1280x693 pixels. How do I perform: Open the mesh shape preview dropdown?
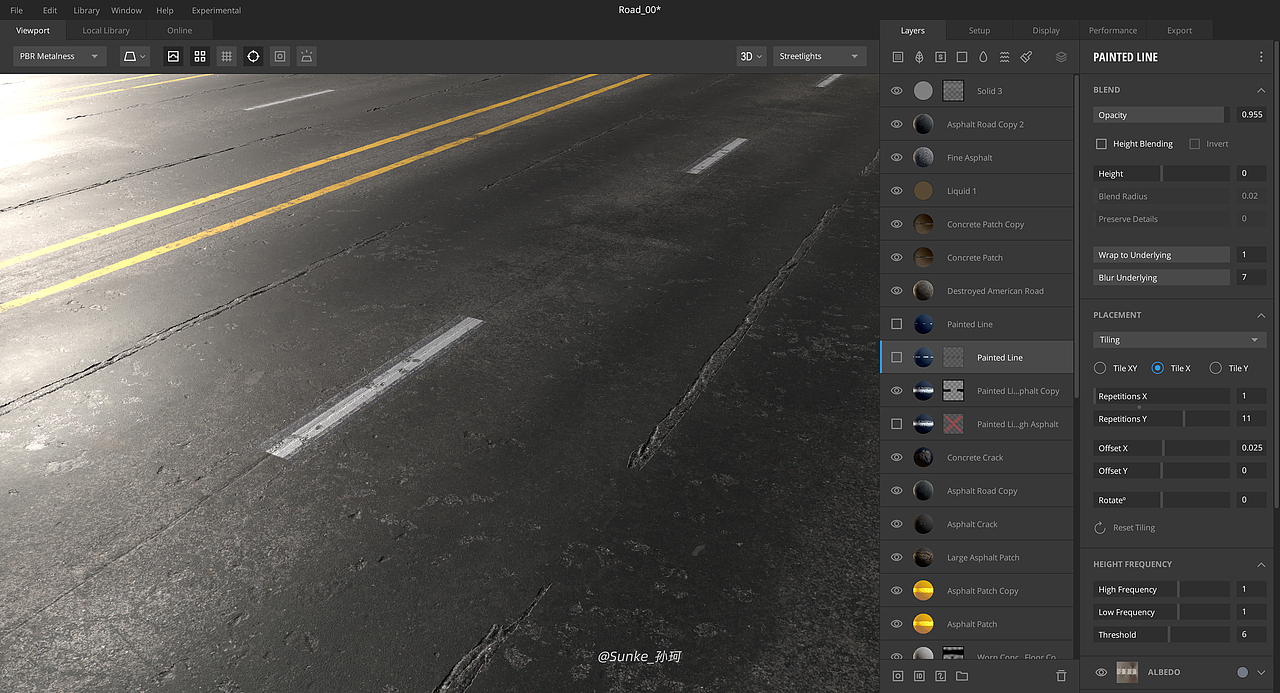coord(135,56)
